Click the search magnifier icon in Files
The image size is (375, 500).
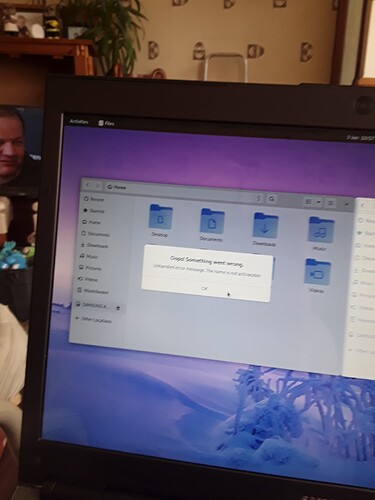[272, 199]
